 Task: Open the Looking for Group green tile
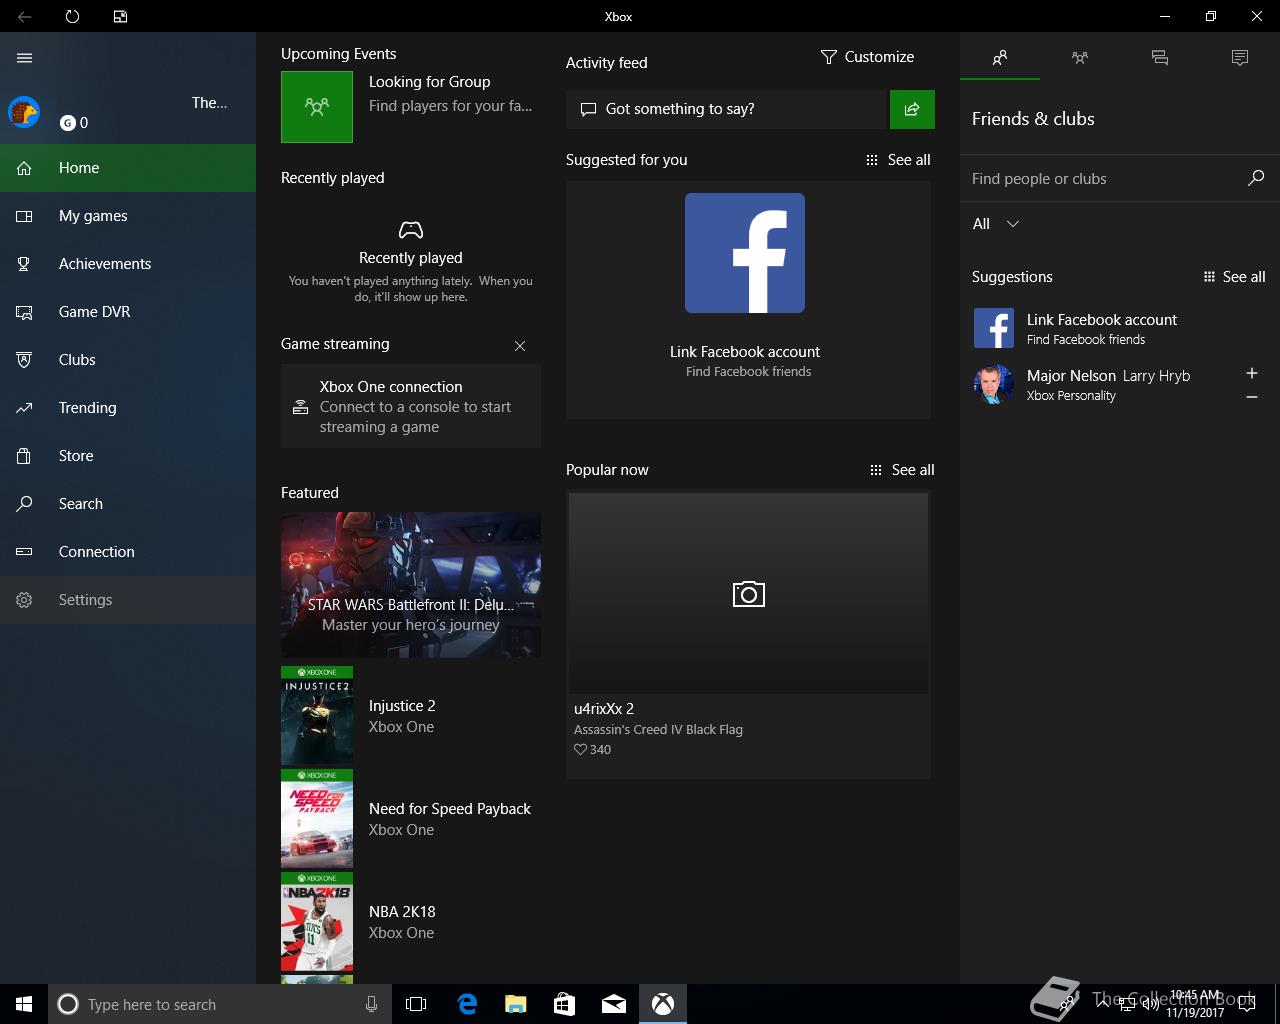click(317, 107)
